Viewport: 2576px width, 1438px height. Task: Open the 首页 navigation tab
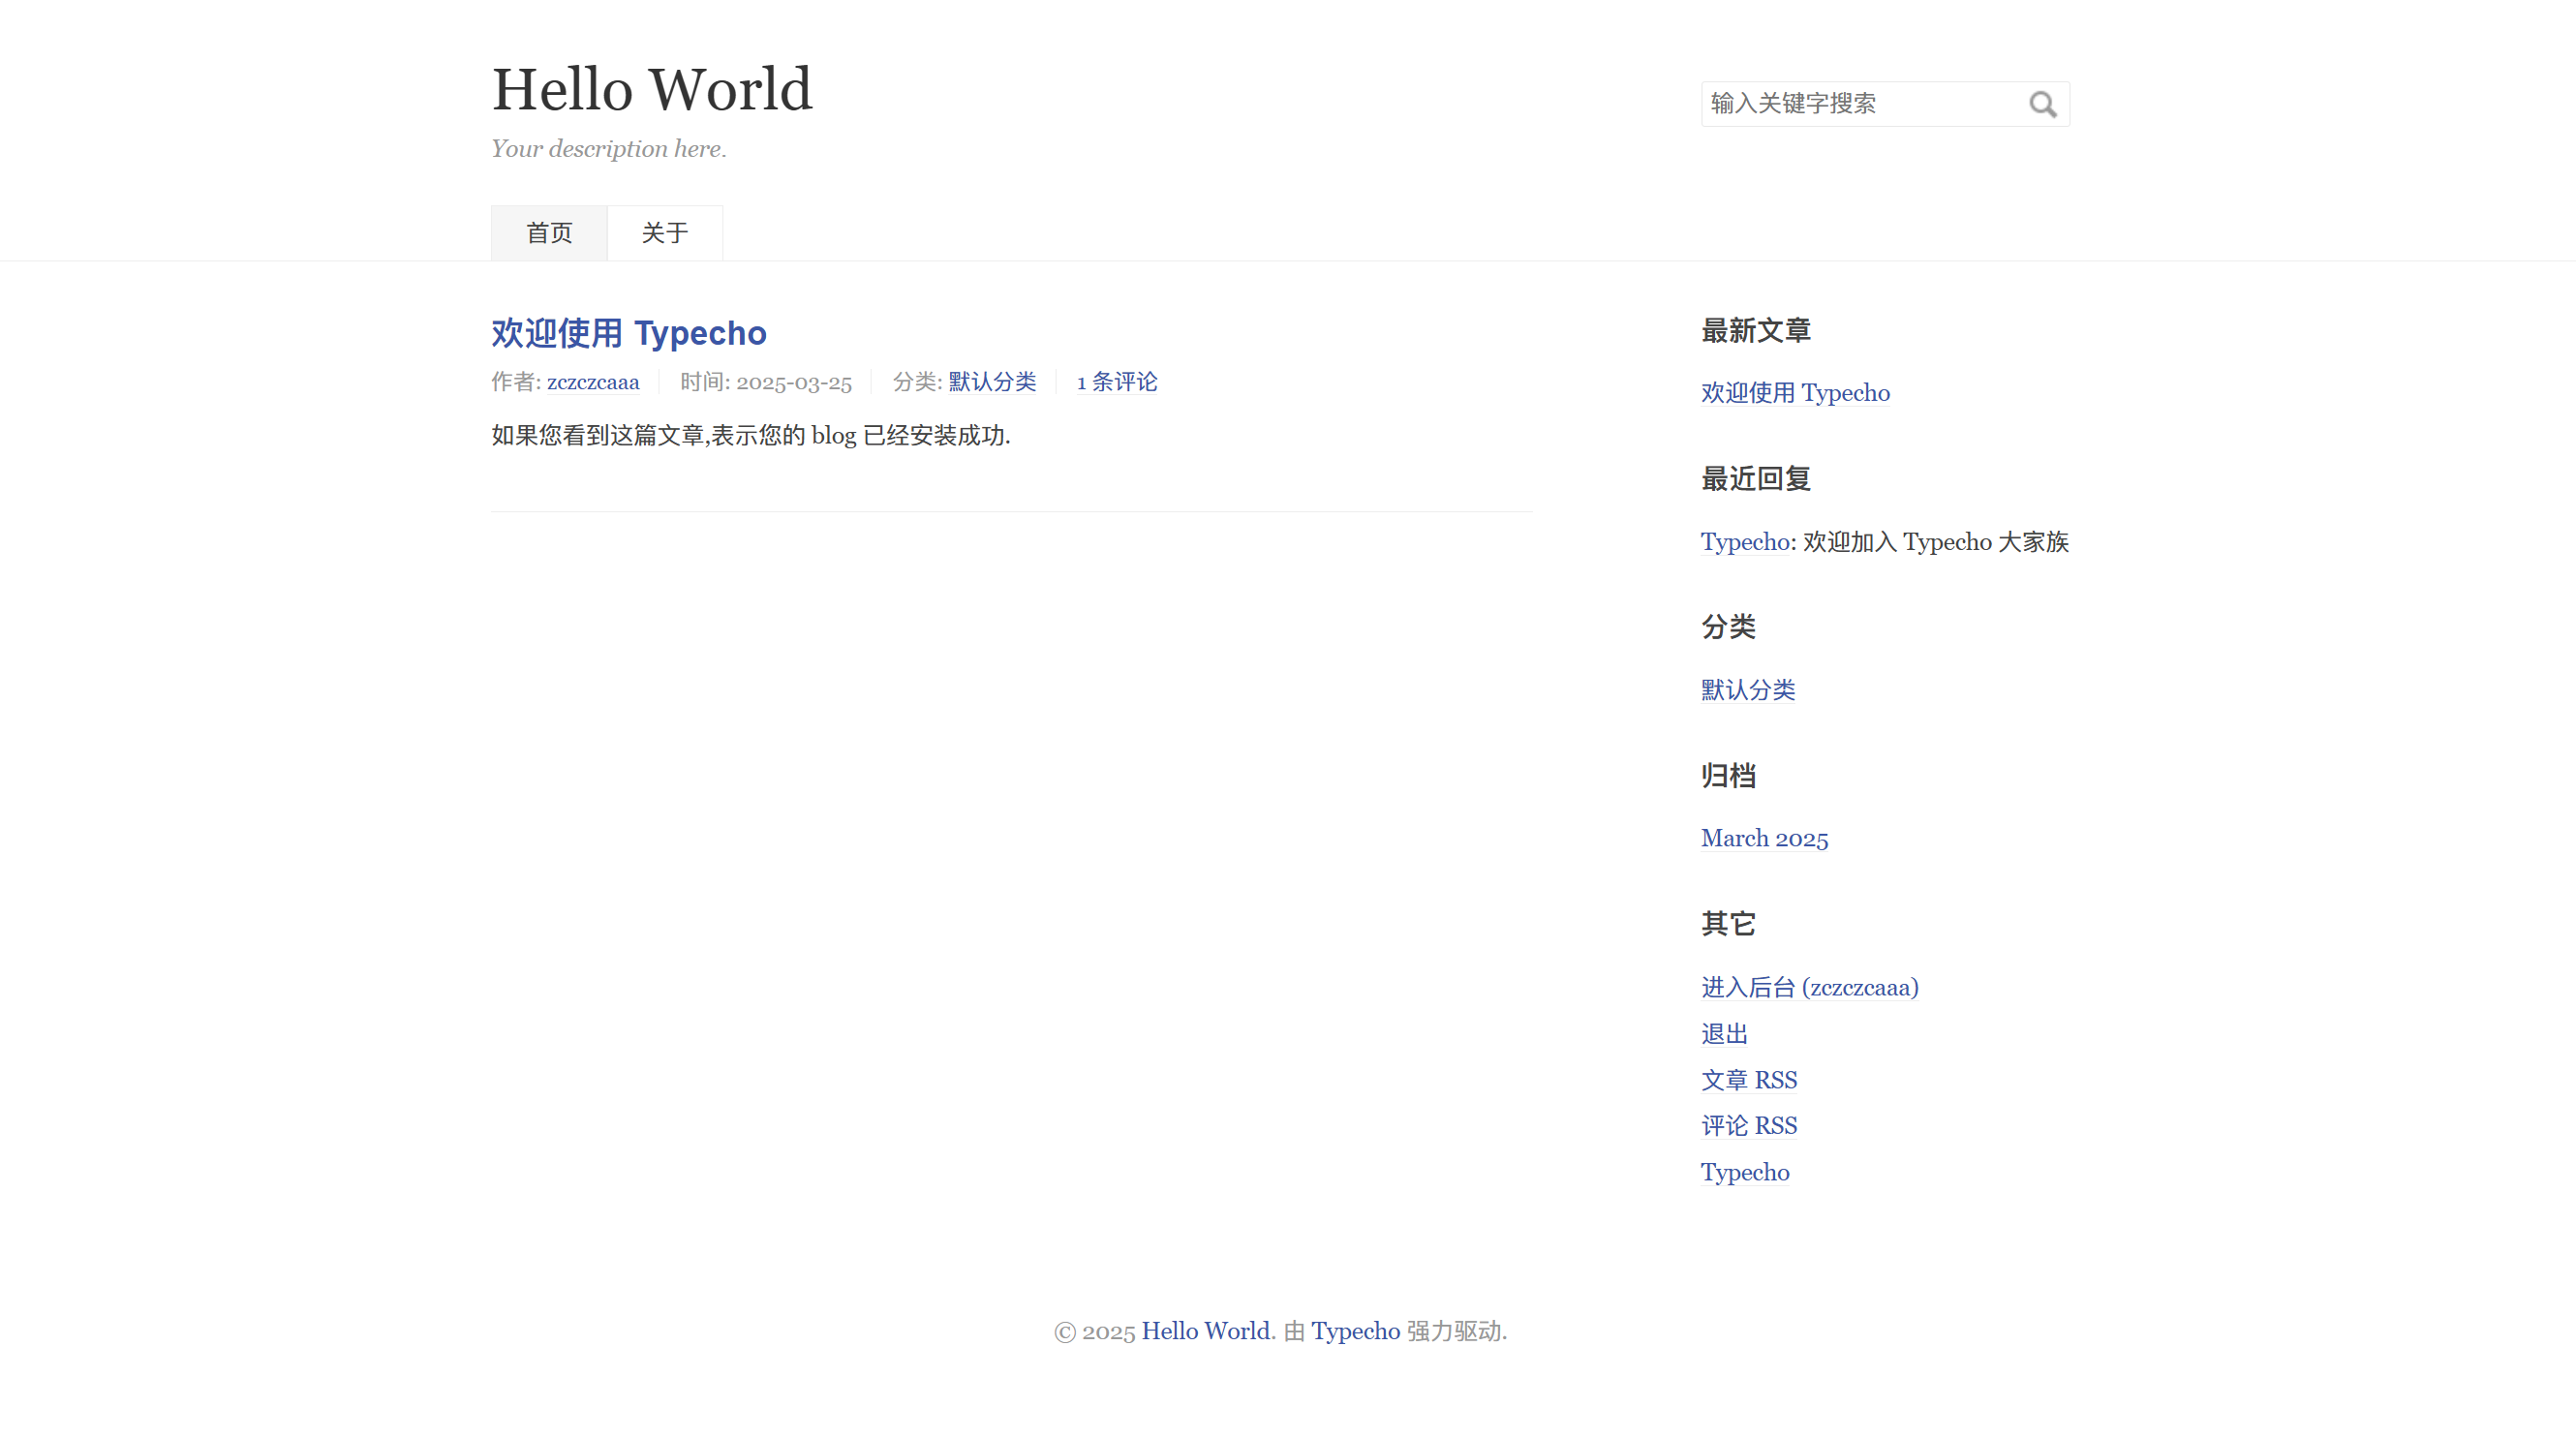click(x=549, y=233)
